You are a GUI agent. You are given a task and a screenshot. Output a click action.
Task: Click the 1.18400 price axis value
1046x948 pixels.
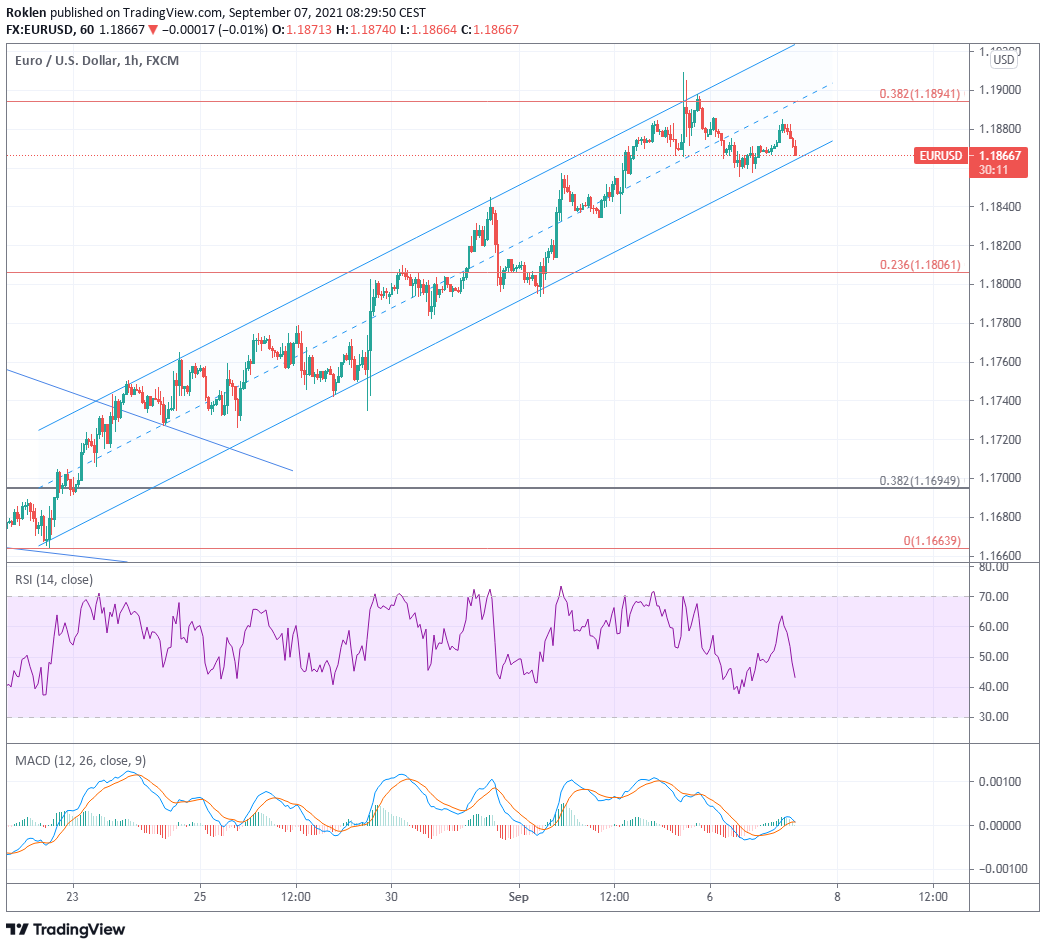[x=999, y=207]
